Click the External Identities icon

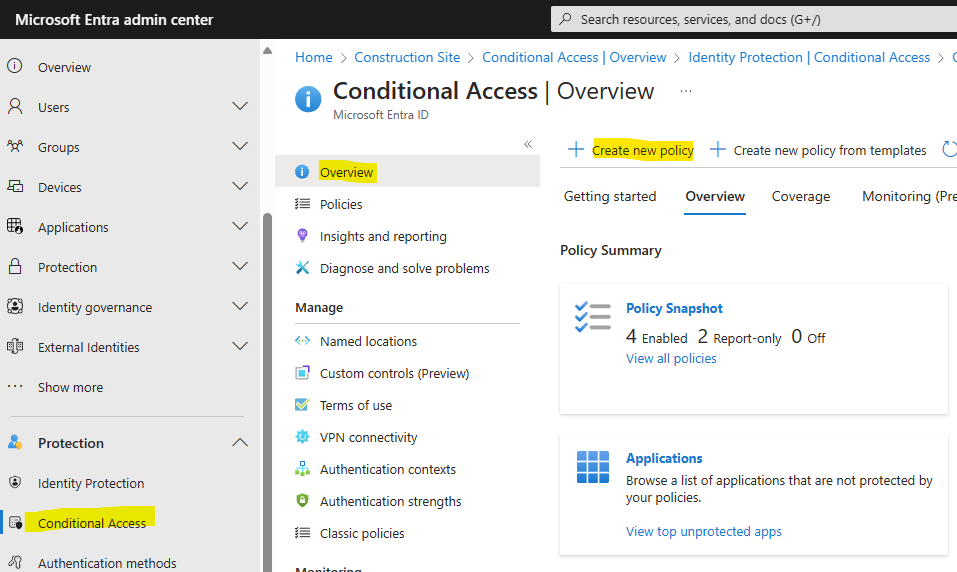click(x=15, y=347)
